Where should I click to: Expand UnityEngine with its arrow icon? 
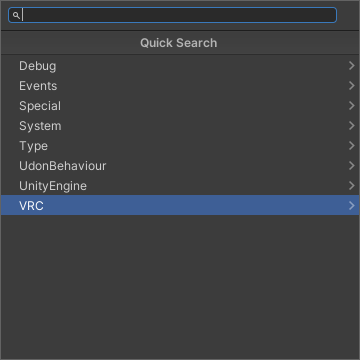point(352,186)
